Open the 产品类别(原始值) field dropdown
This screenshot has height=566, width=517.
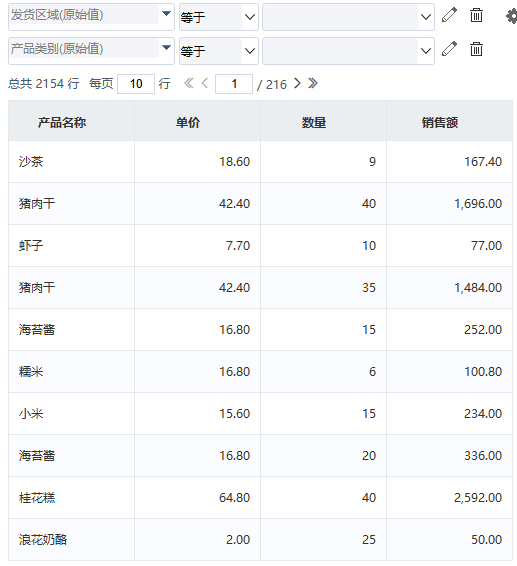tap(166, 48)
